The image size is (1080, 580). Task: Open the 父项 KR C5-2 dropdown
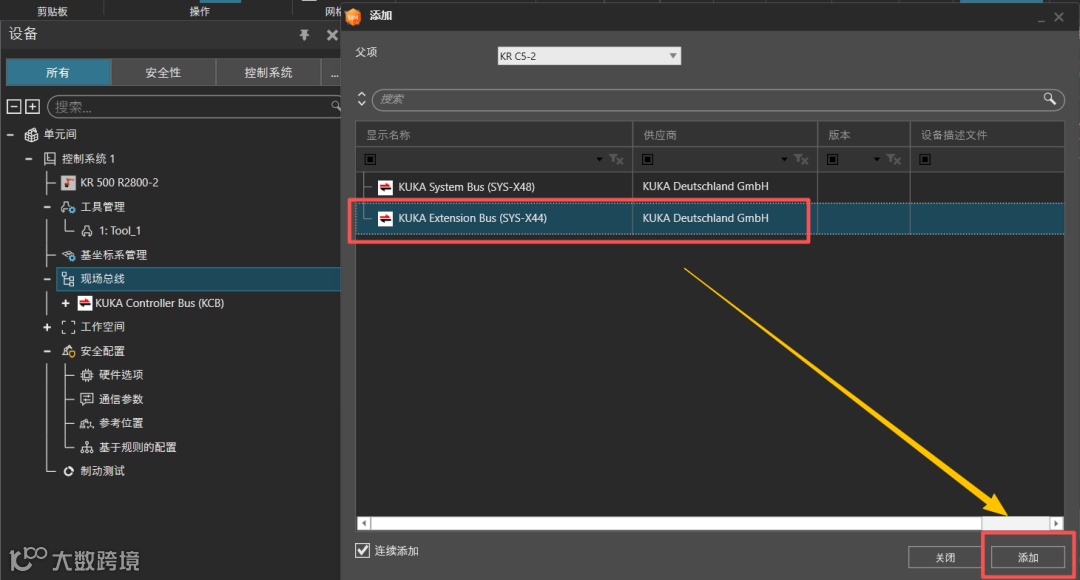pos(589,56)
